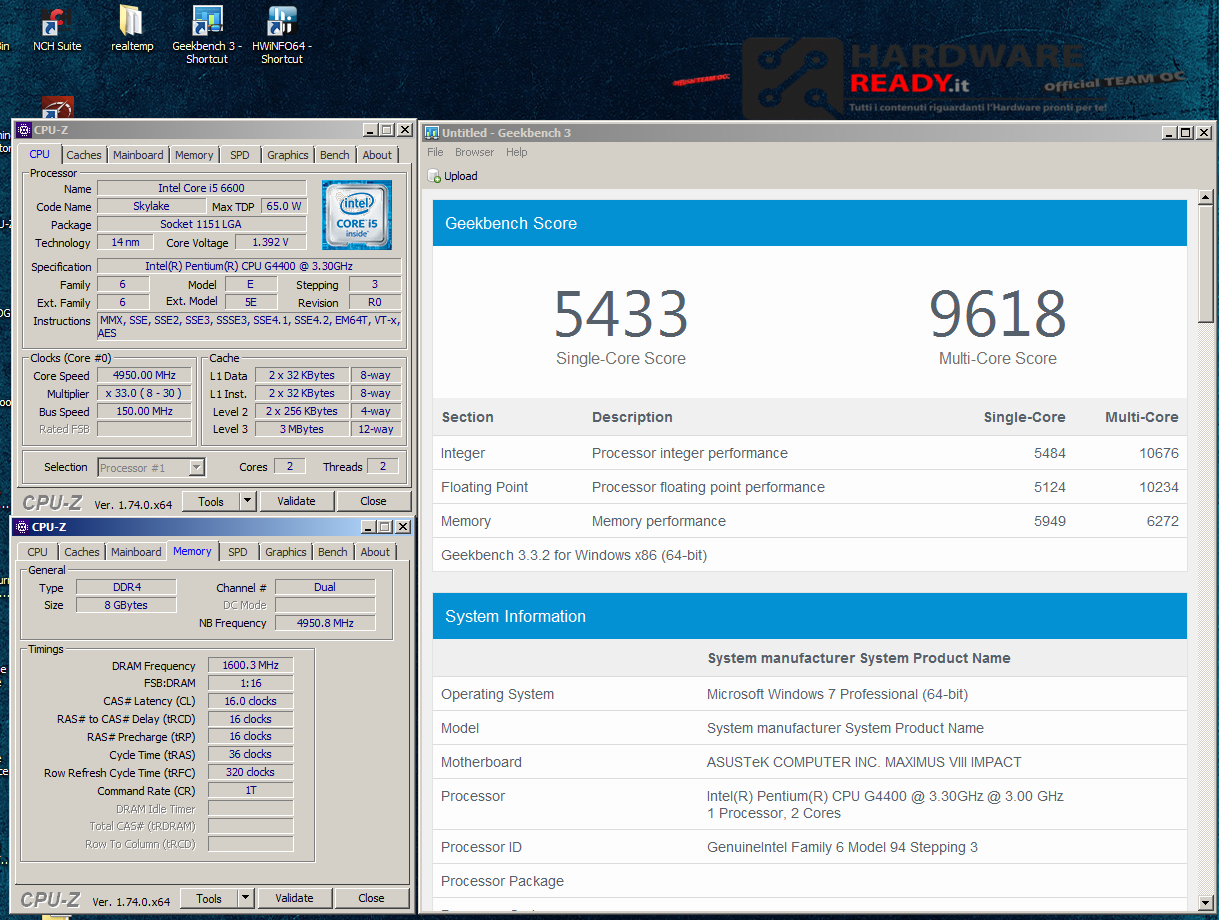This screenshot has width=1219, height=920.
Task: Expand Tools dropdown arrow in top CPU-Z
Action: pyautogui.click(x=248, y=501)
